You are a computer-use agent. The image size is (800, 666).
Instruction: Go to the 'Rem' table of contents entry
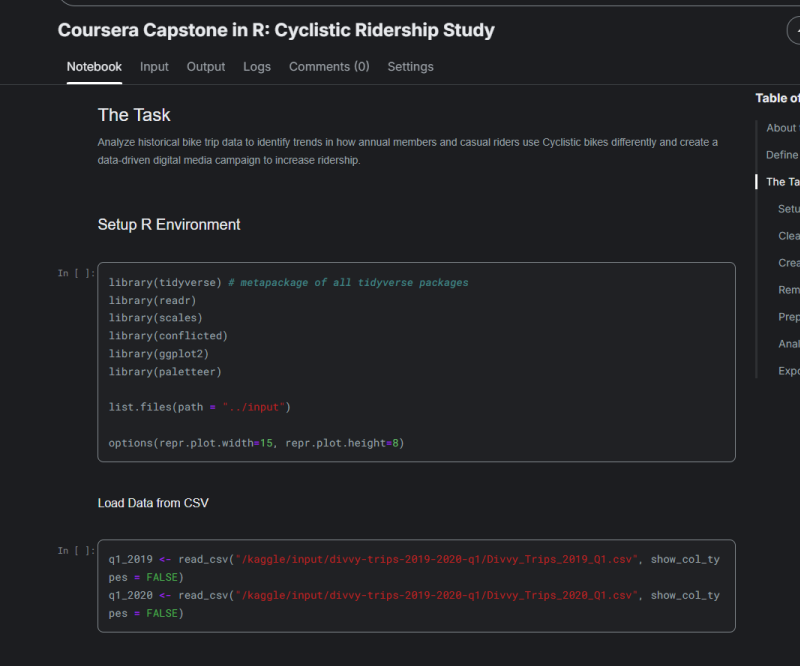[x=789, y=290]
